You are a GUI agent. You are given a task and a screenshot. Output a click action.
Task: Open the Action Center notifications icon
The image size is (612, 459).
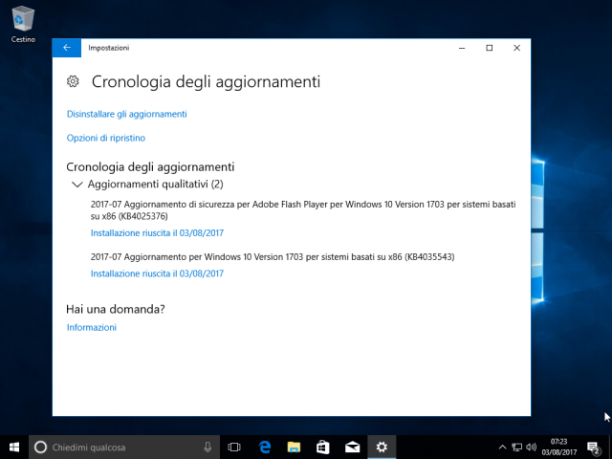[x=593, y=447]
